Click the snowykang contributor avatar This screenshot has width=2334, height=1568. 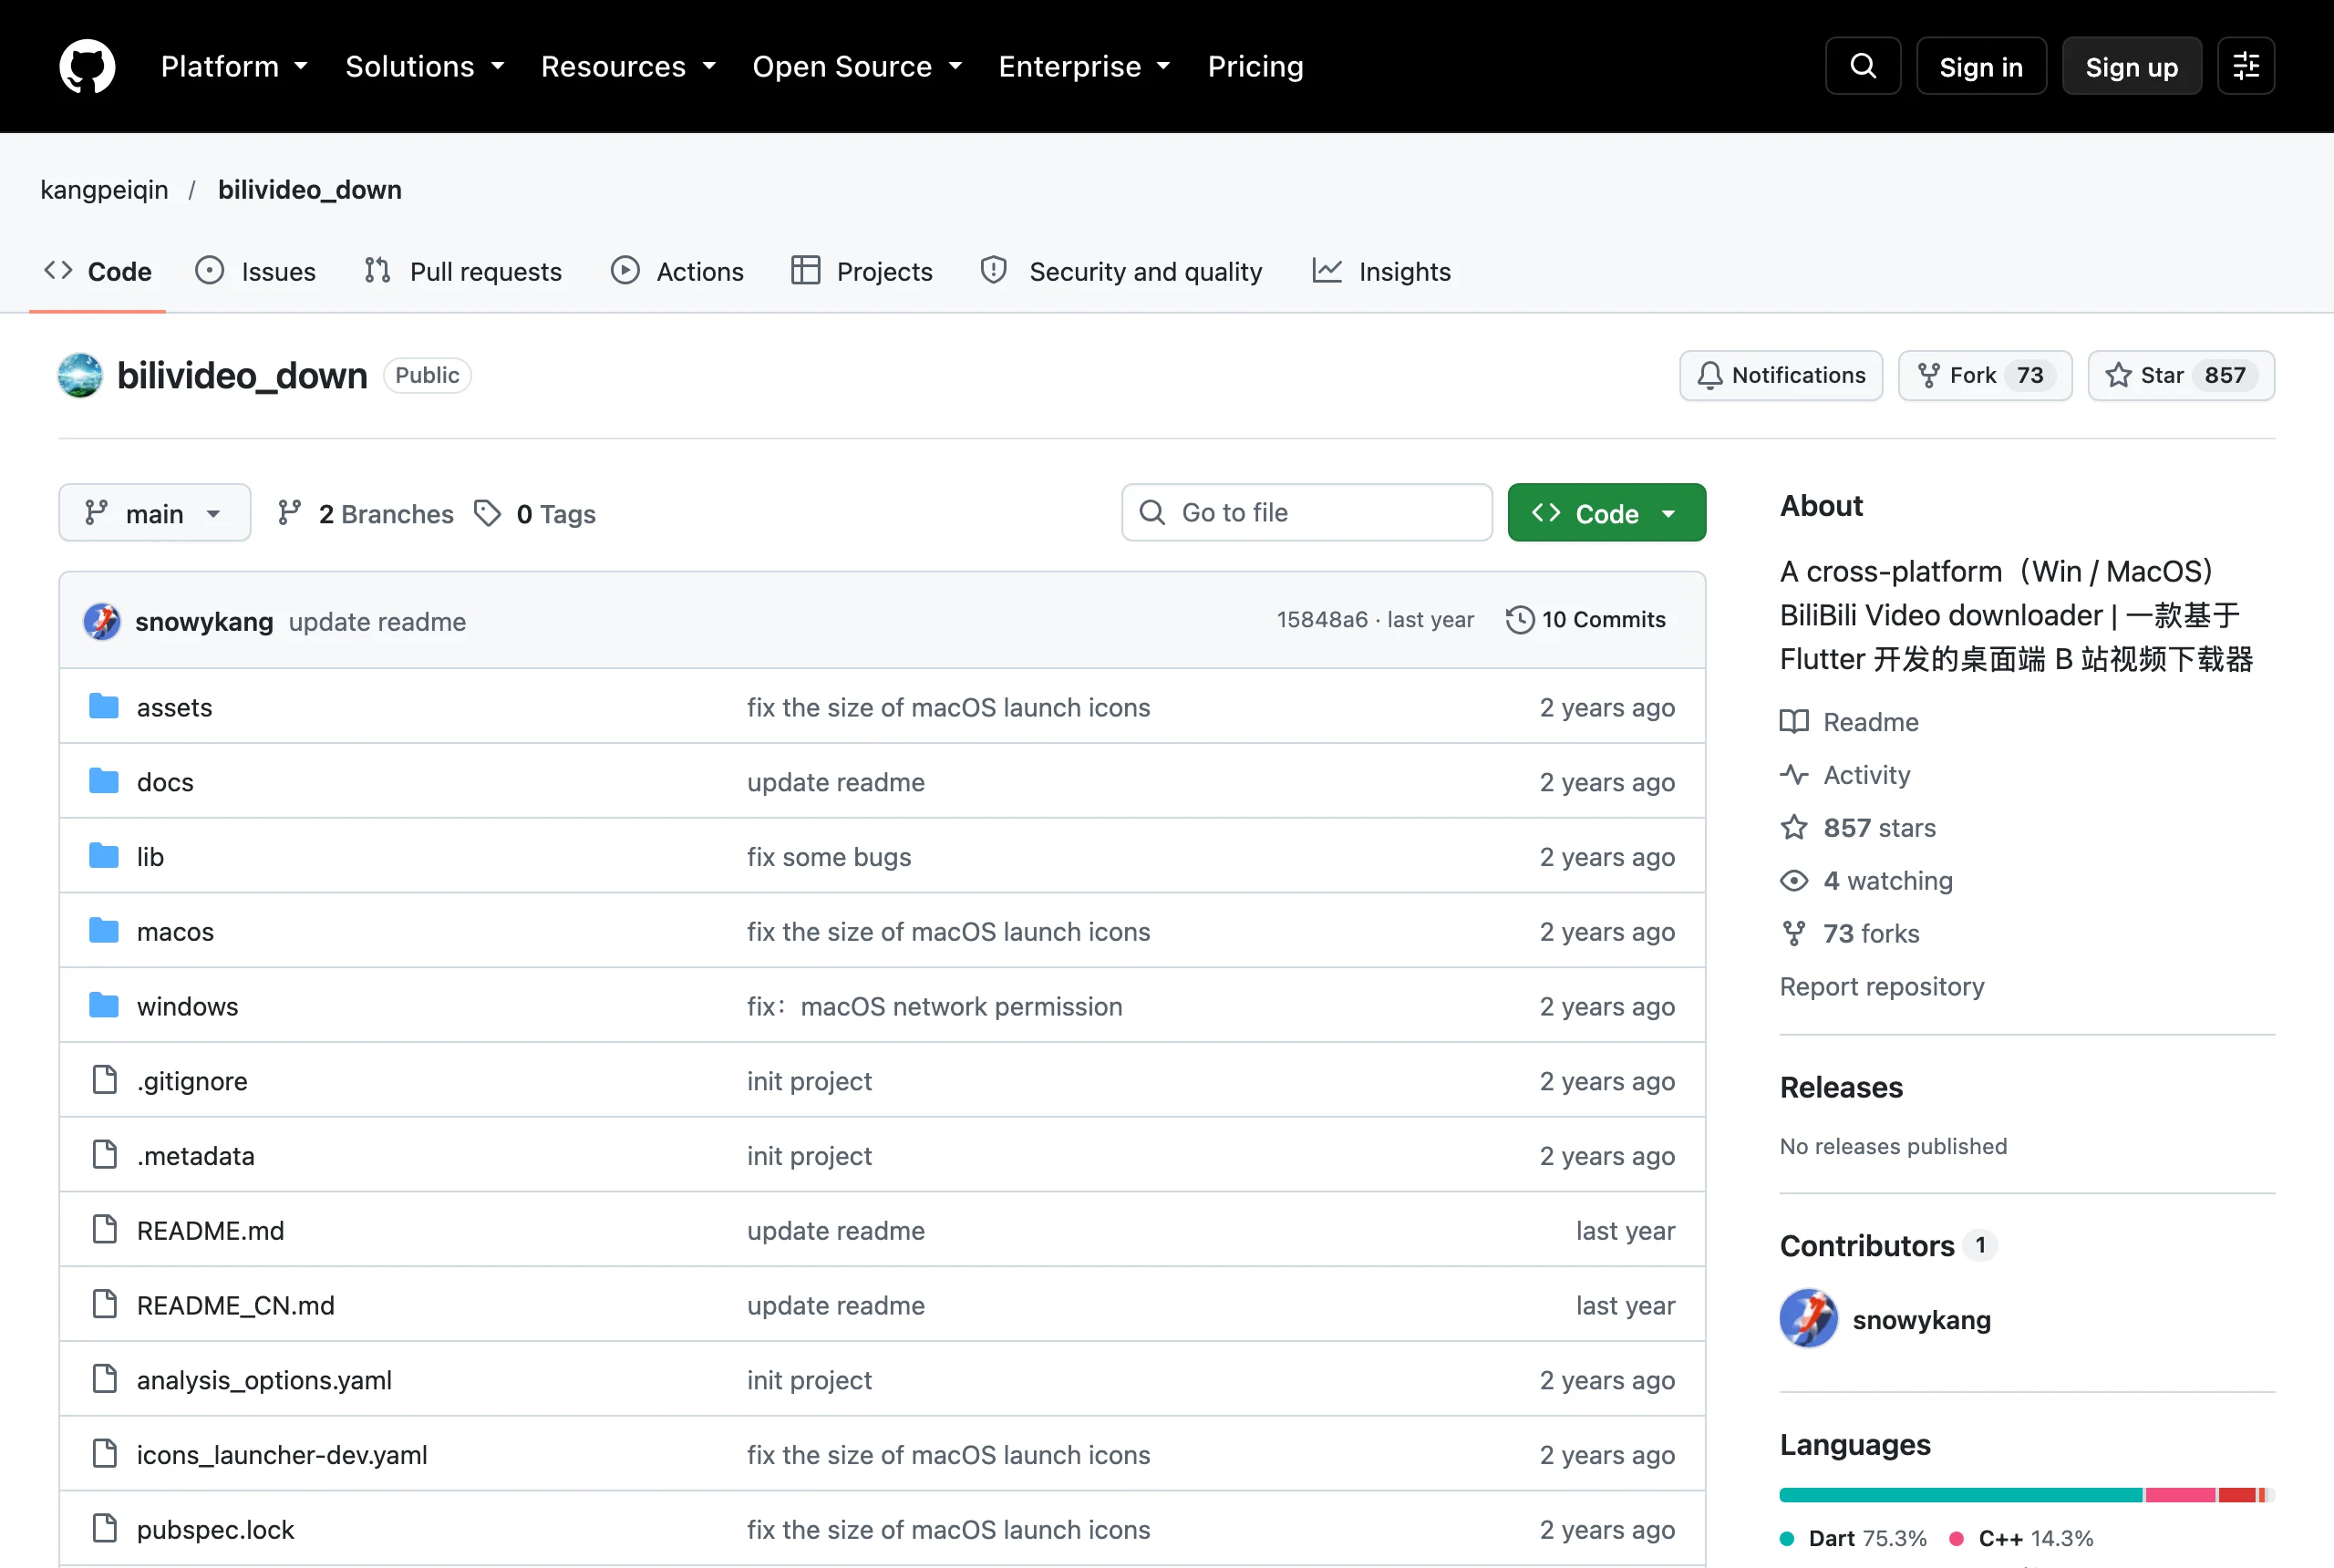tap(1808, 1319)
